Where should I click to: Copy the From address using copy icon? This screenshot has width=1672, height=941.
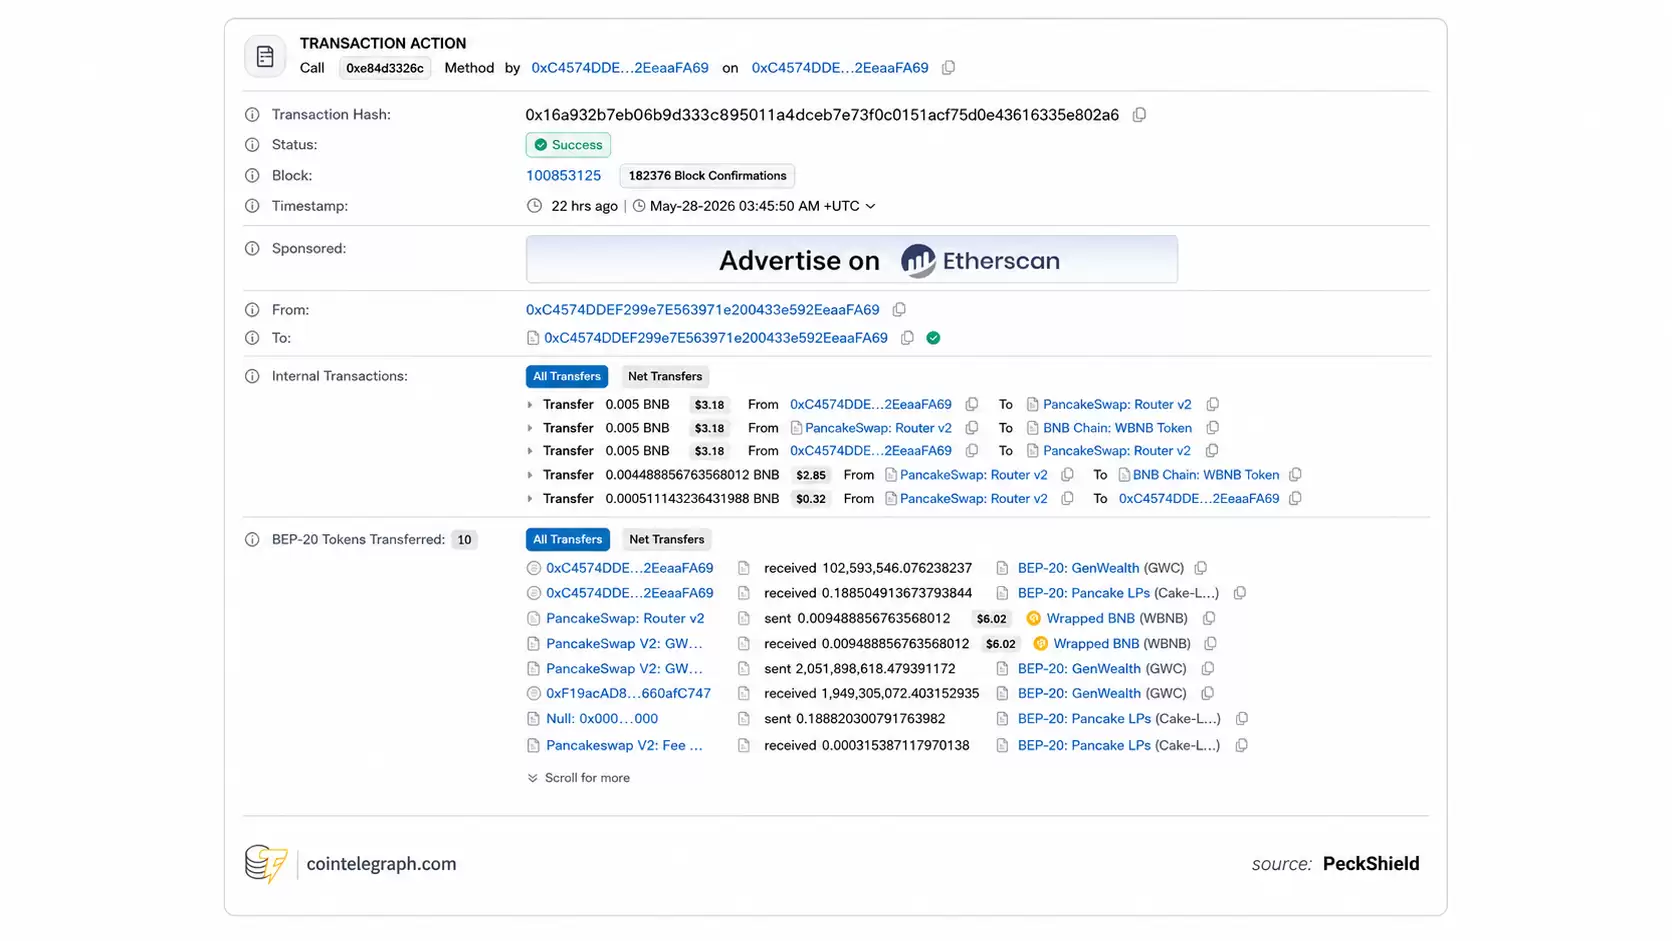(x=899, y=310)
